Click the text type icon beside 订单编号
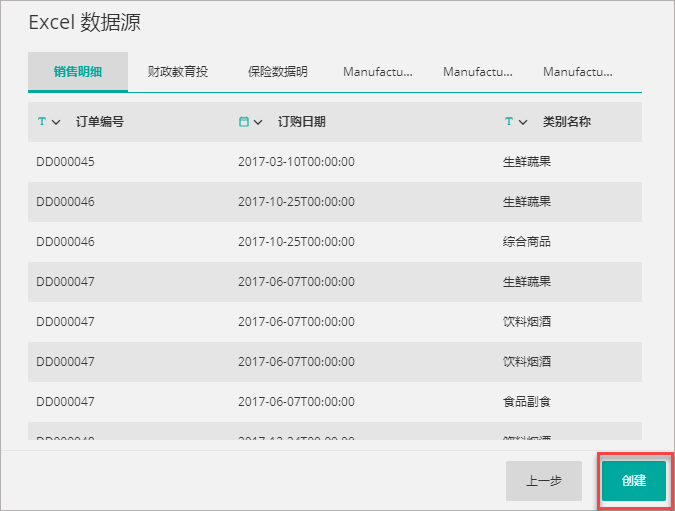This screenshot has height=511, width=675. click(41, 122)
